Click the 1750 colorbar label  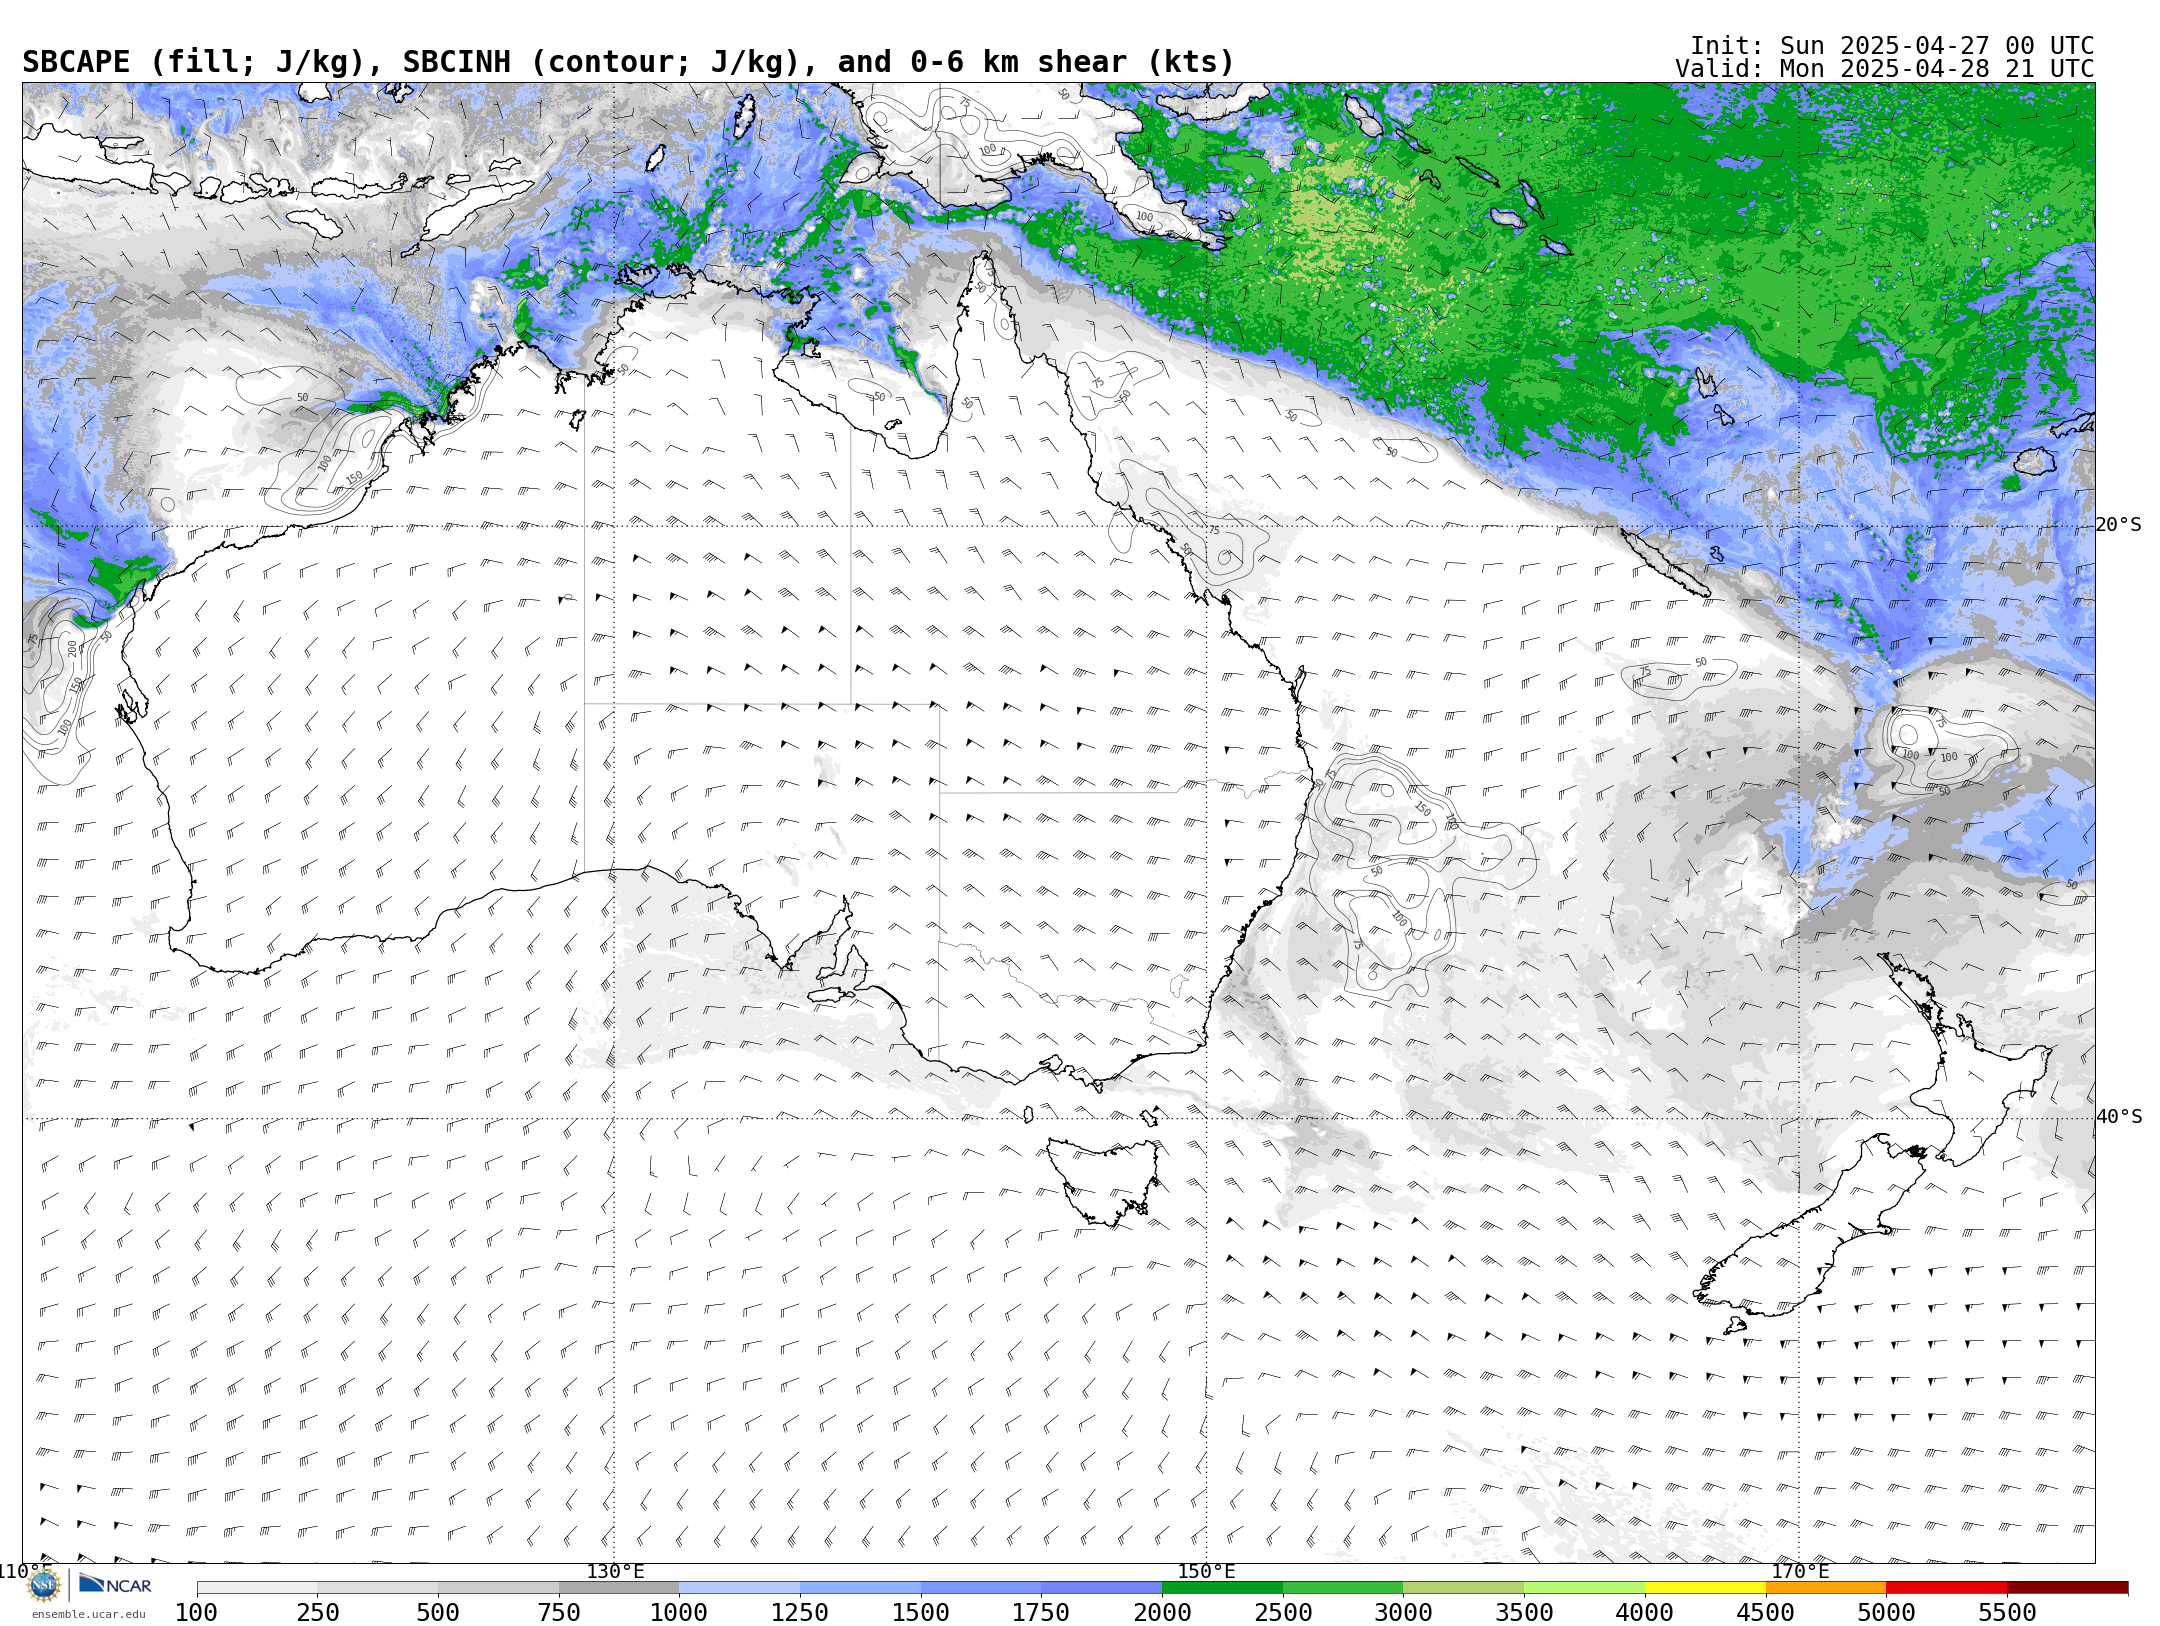[x=1041, y=1612]
